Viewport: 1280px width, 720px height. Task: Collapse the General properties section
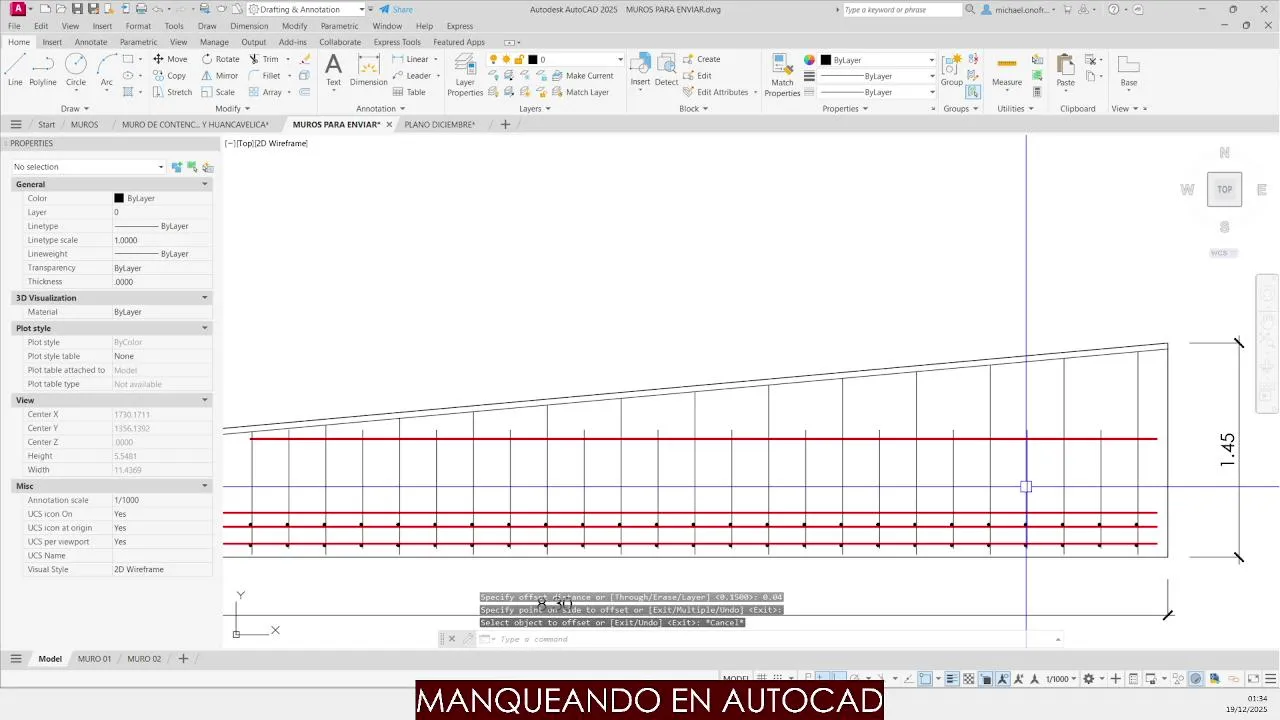tap(205, 184)
